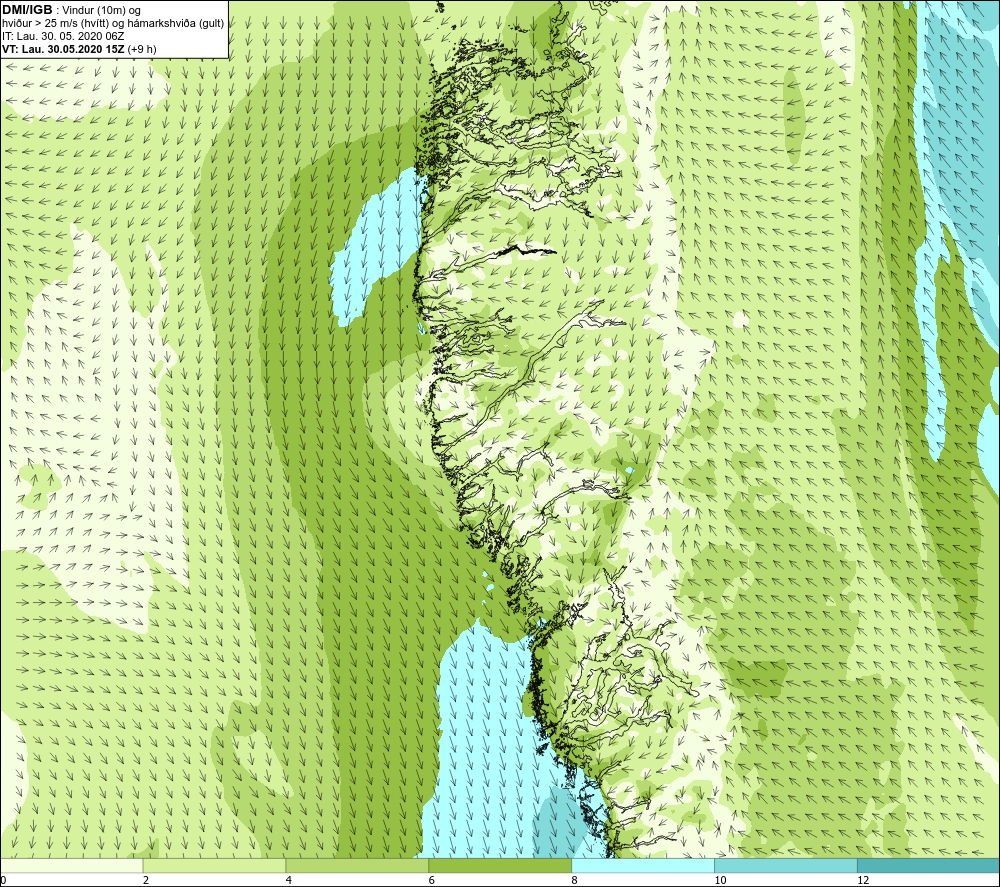This screenshot has height=887, width=1000.
Task: Click the scale label '2'
Action: point(146,881)
